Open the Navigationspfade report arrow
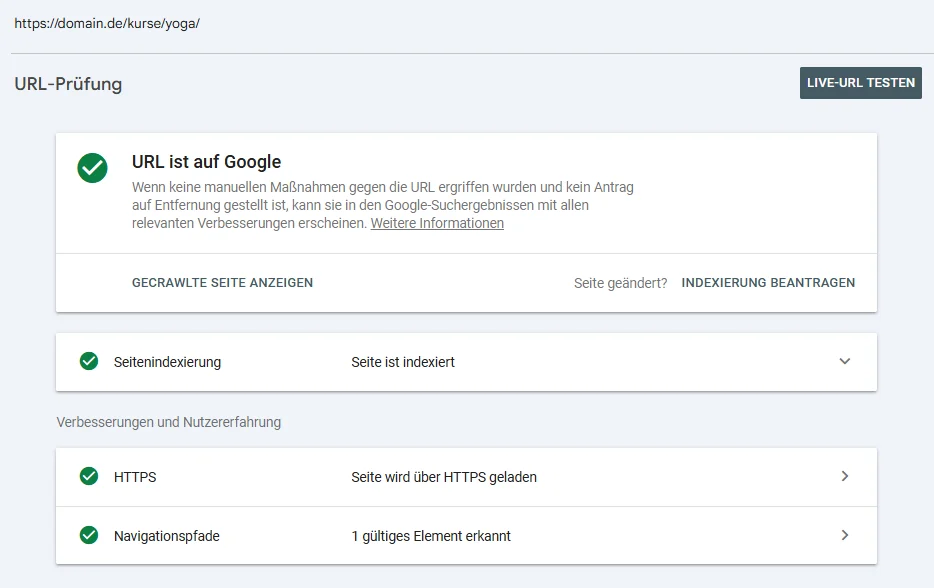The width and height of the screenshot is (934, 588). pos(845,536)
